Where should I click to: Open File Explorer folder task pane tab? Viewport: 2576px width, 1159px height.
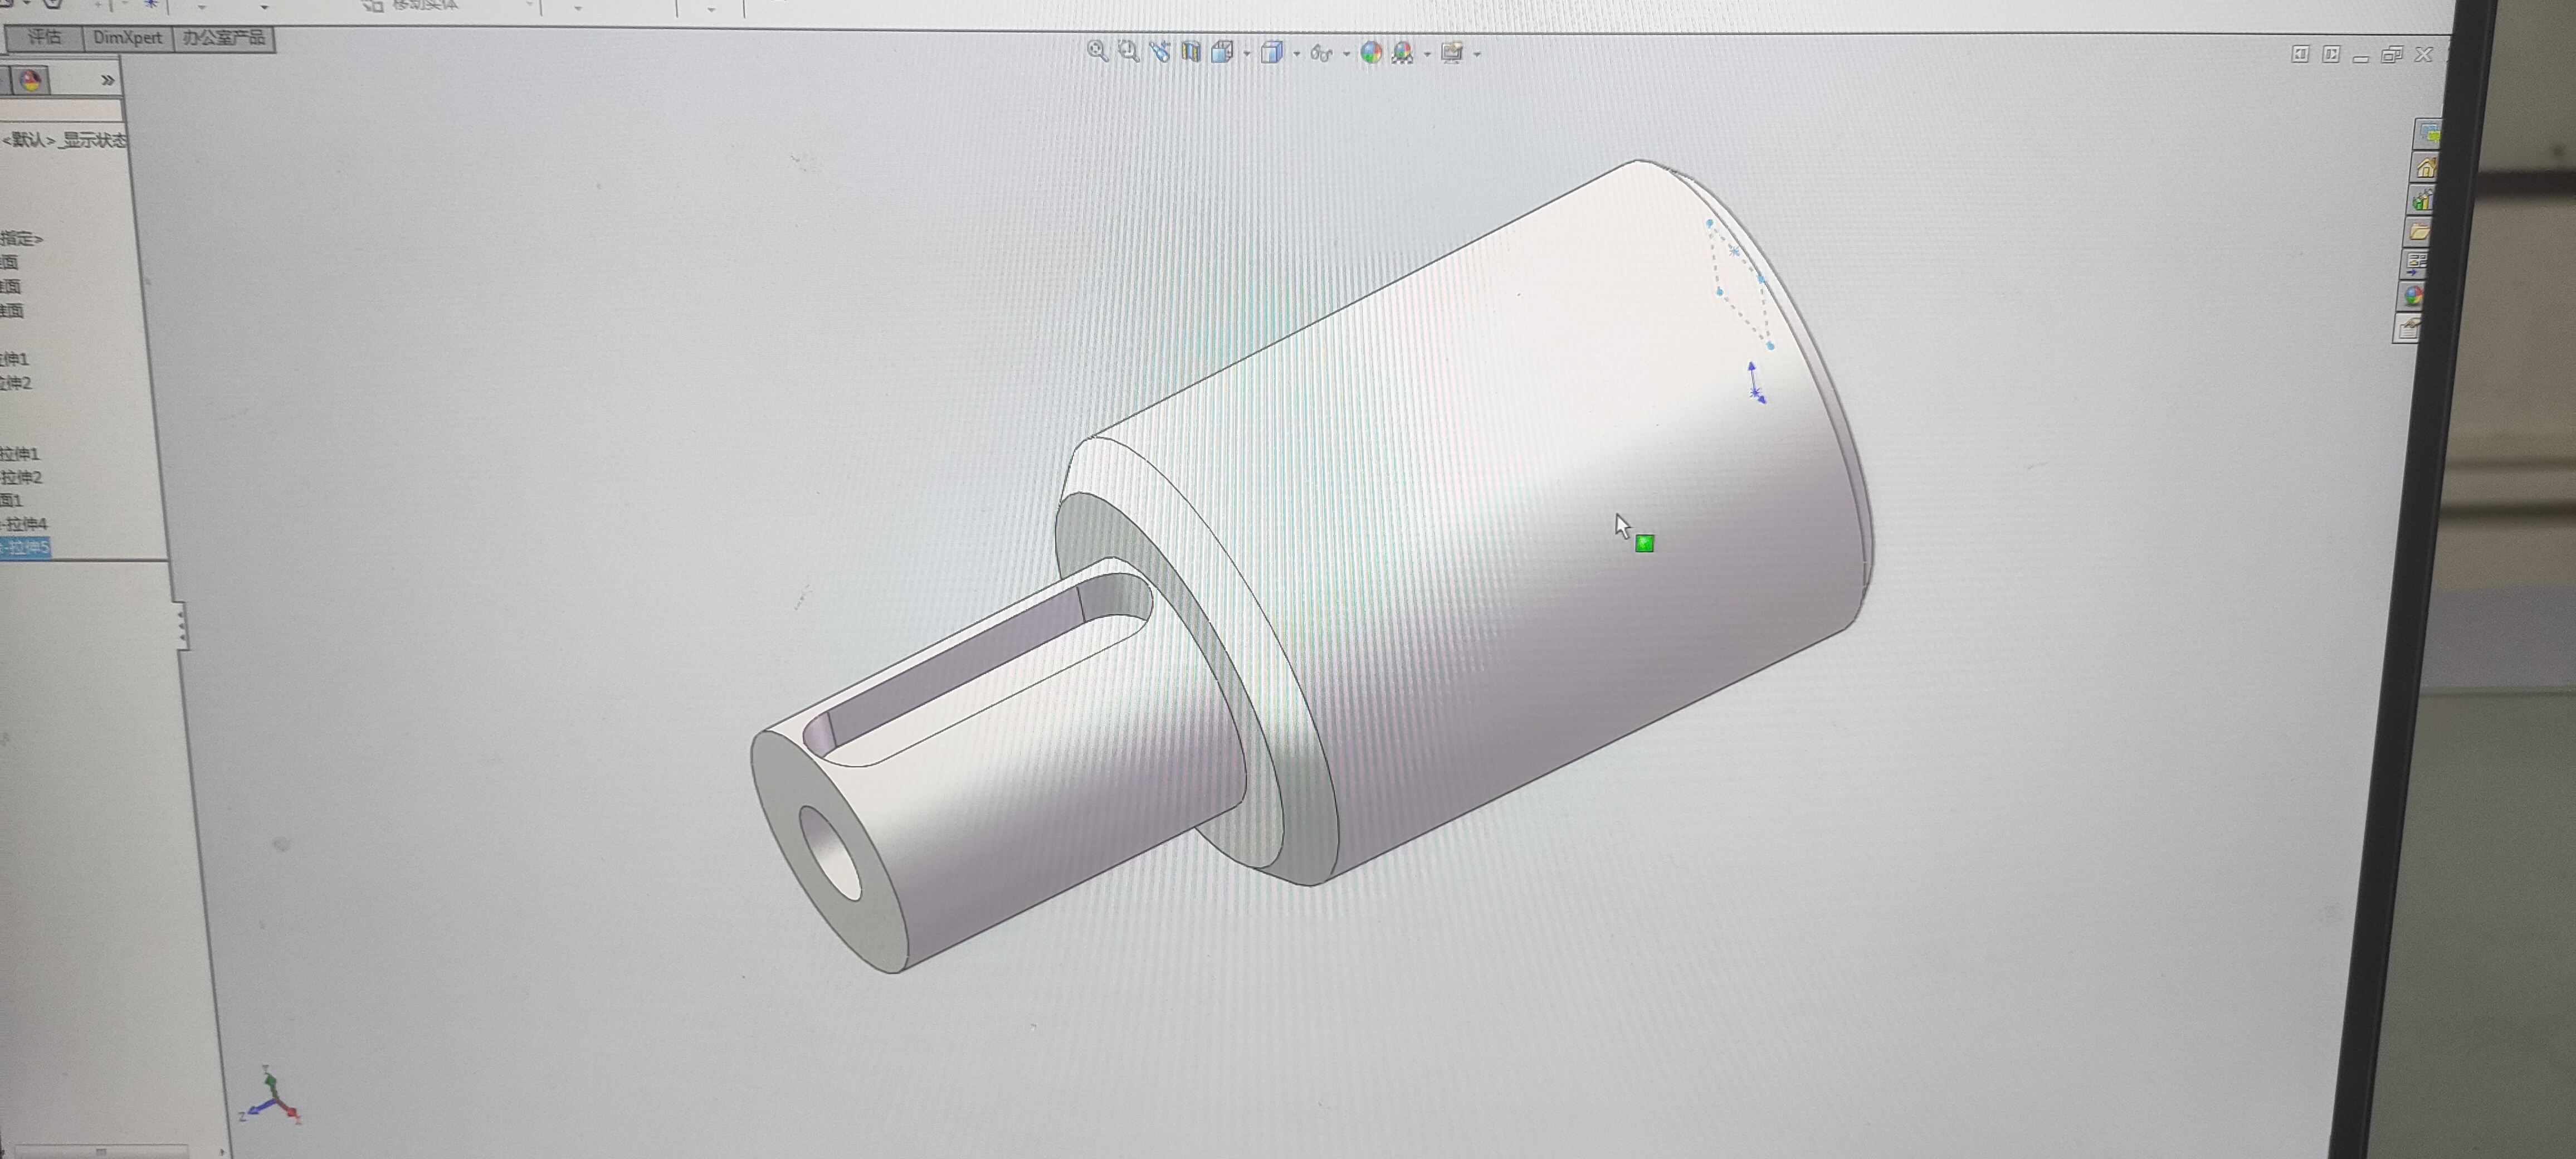coord(2420,232)
